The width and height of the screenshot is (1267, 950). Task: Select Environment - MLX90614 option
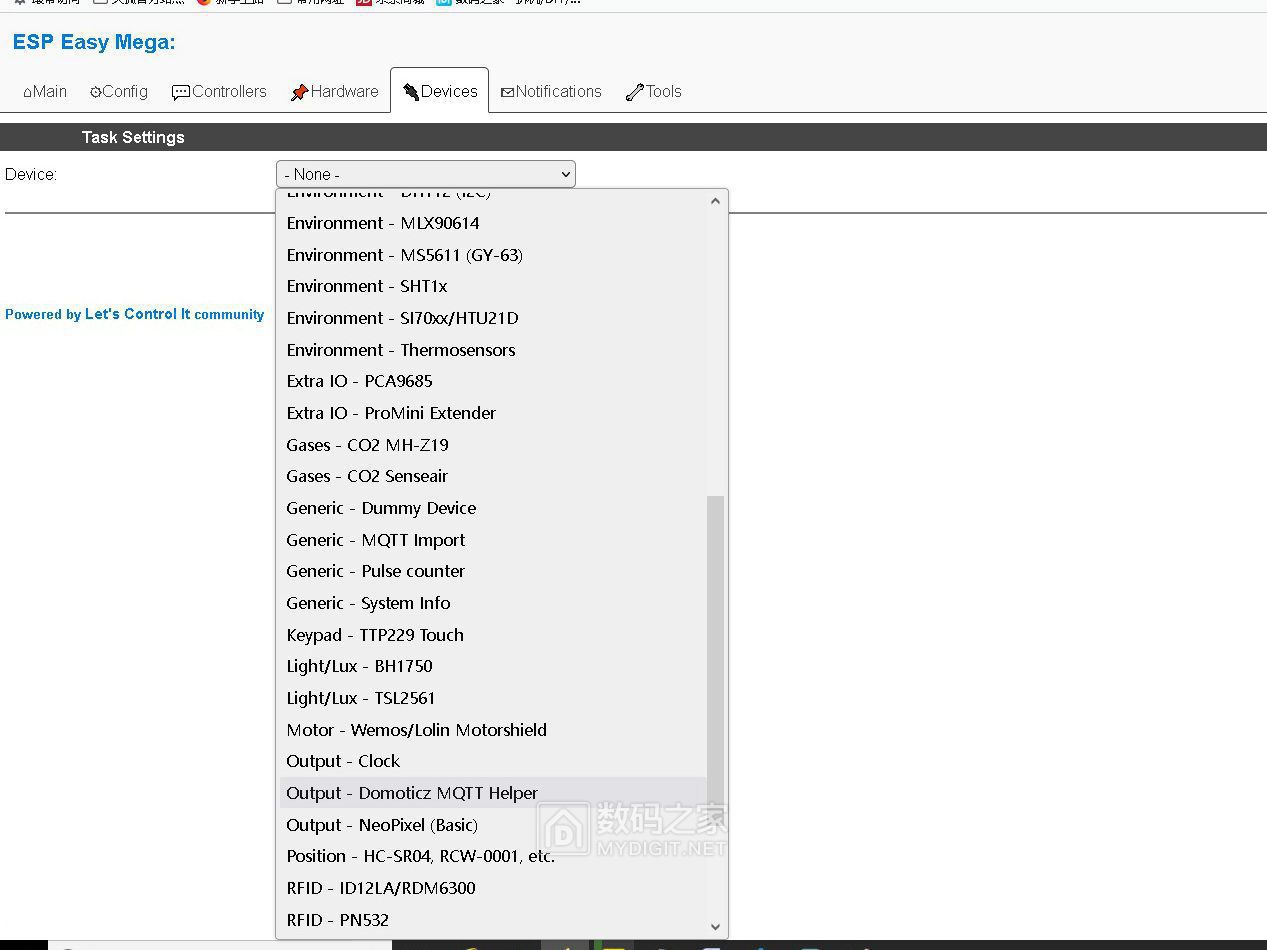[383, 223]
